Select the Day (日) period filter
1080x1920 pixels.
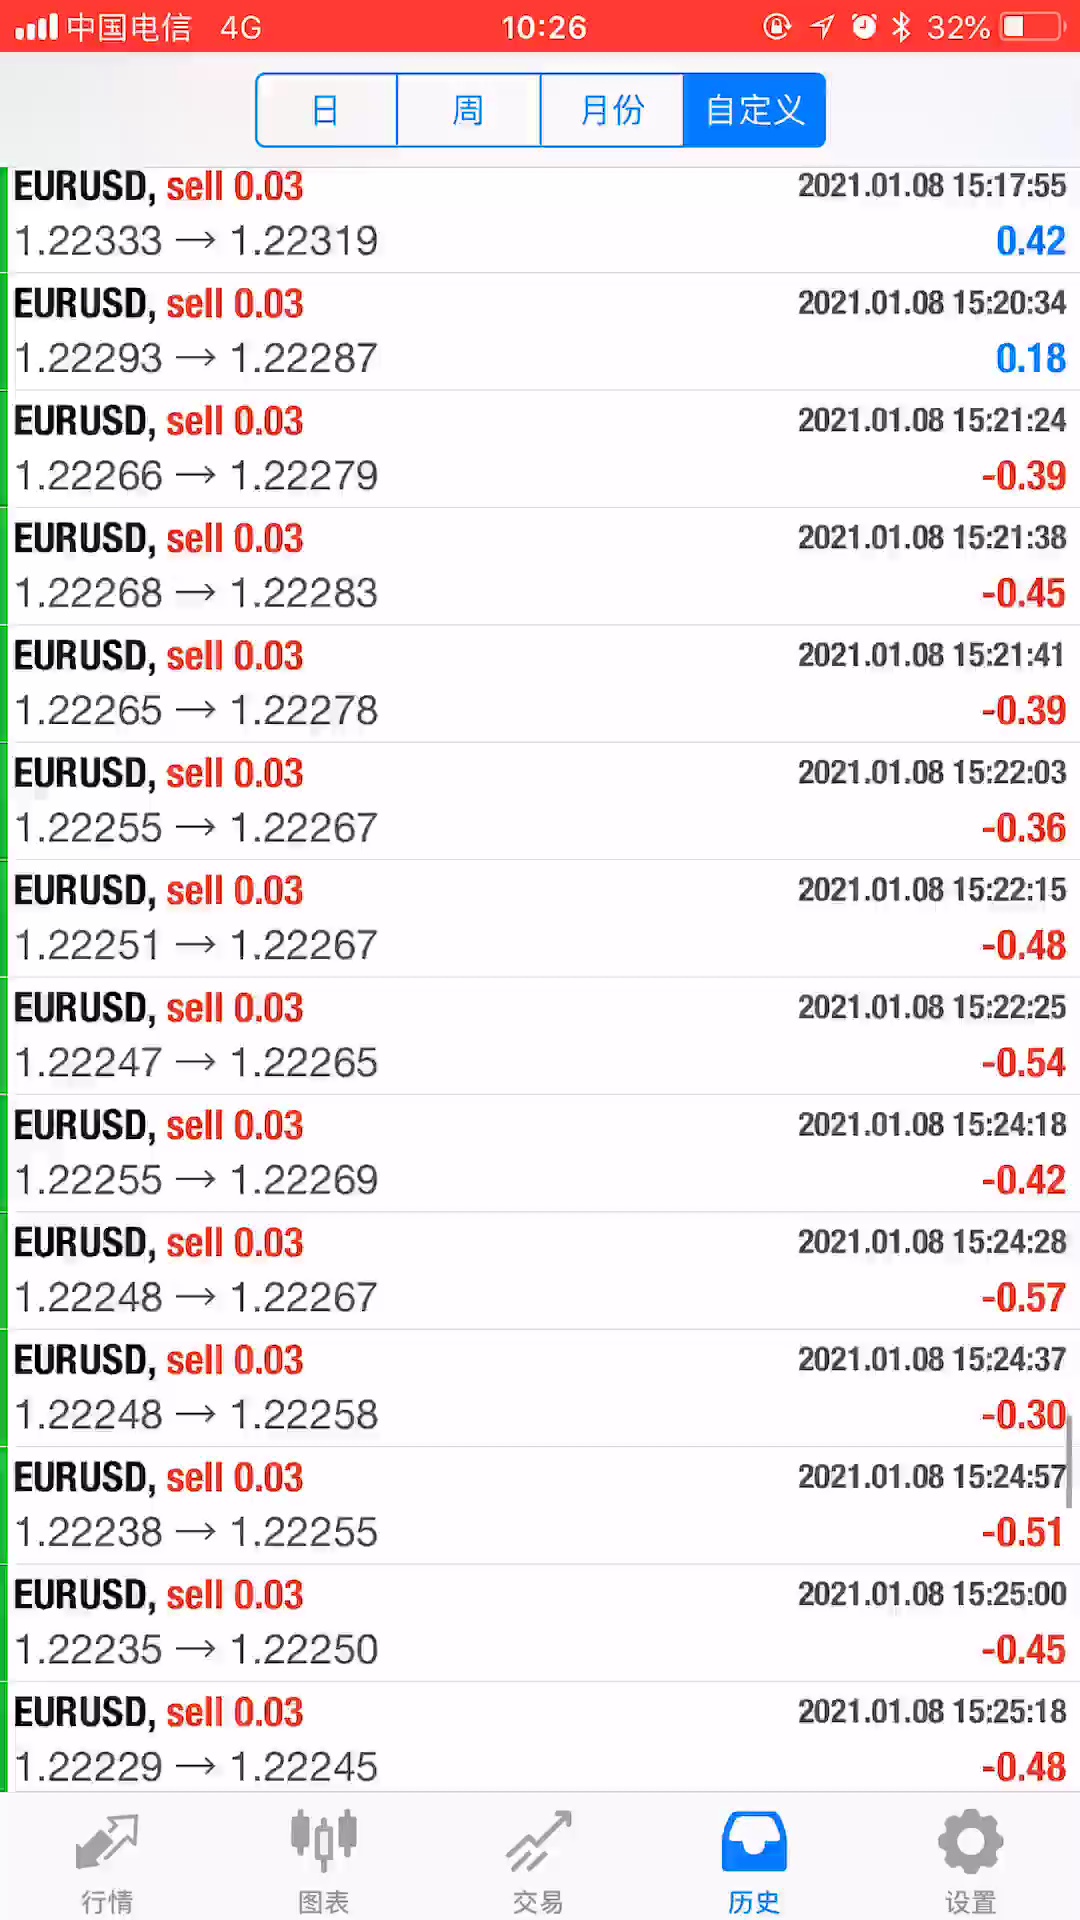point(326,110)
